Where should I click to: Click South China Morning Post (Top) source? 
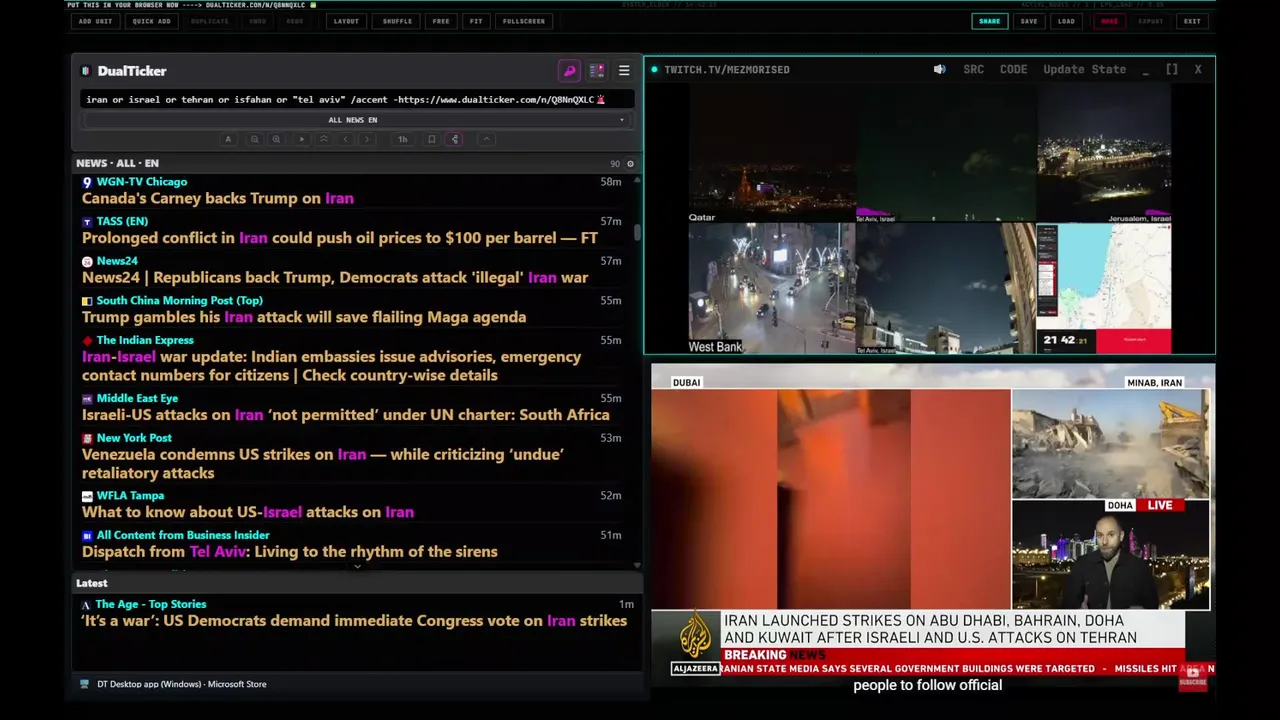179,300
